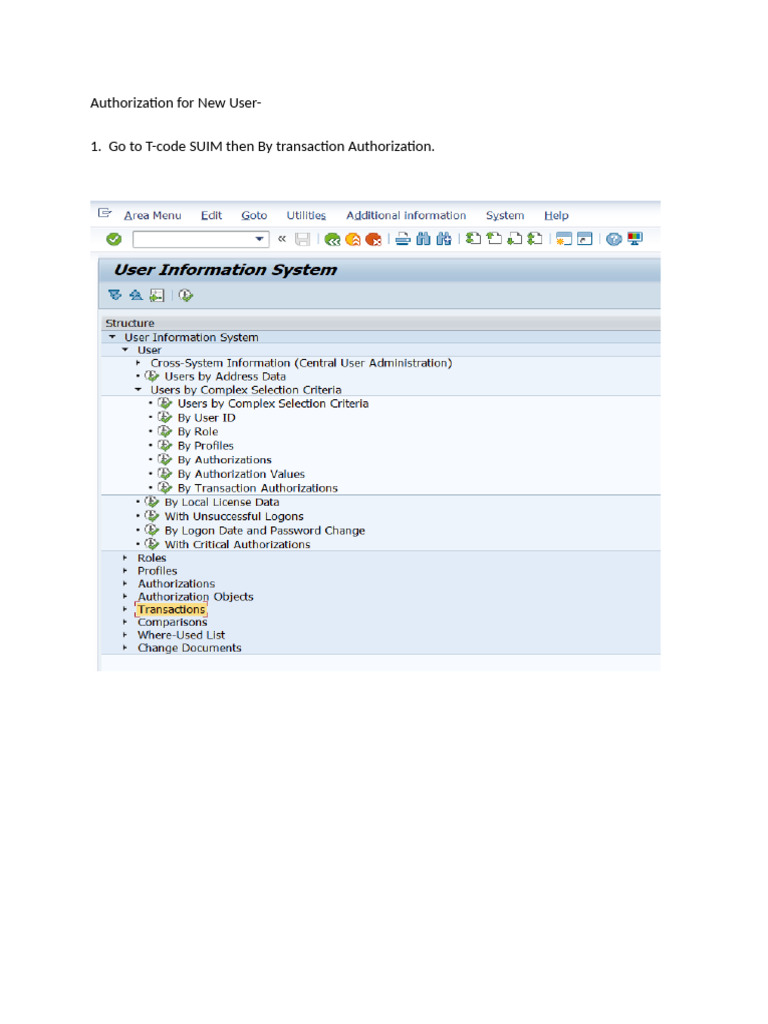Click the Expand Subtree icon
The width and height of the screenshot is (768, 1024).
click(115, 295)
